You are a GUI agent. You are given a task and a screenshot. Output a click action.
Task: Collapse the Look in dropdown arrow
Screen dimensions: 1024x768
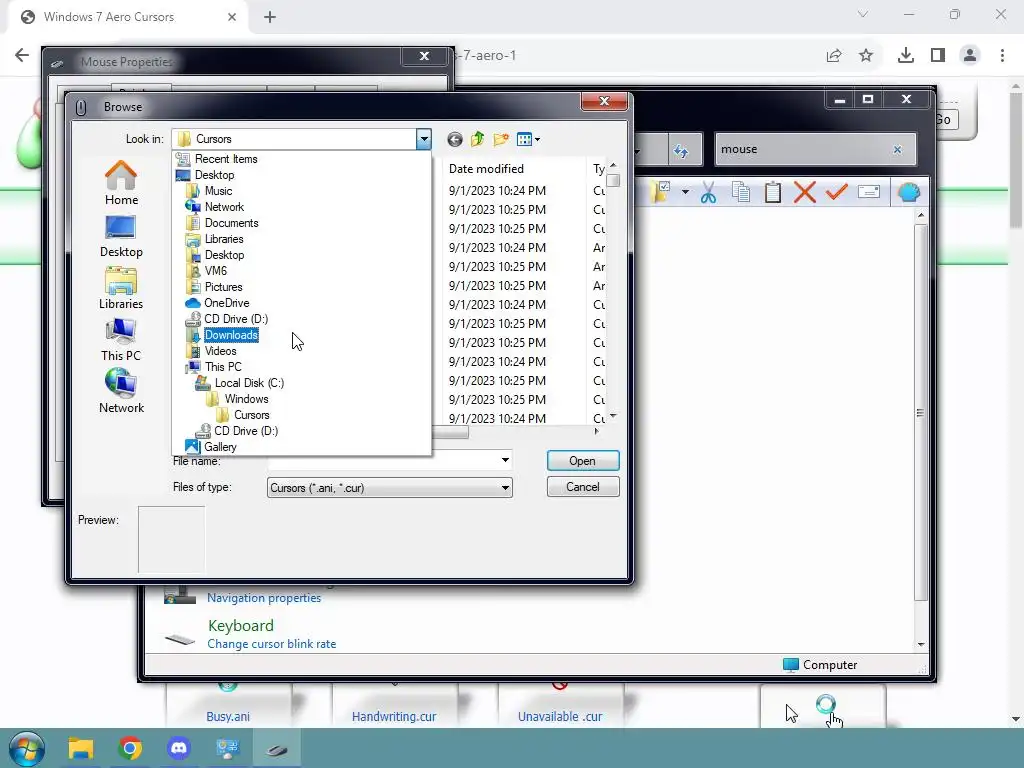tap(424, 139)
